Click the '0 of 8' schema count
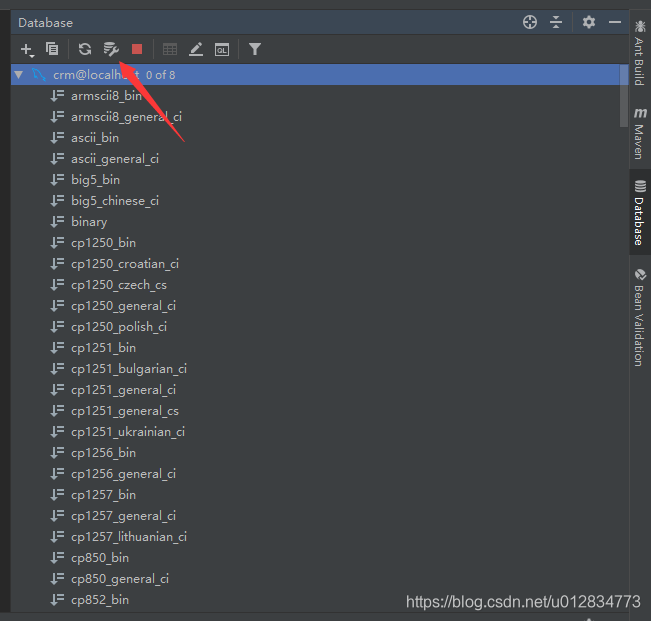 tap(161, 75)
